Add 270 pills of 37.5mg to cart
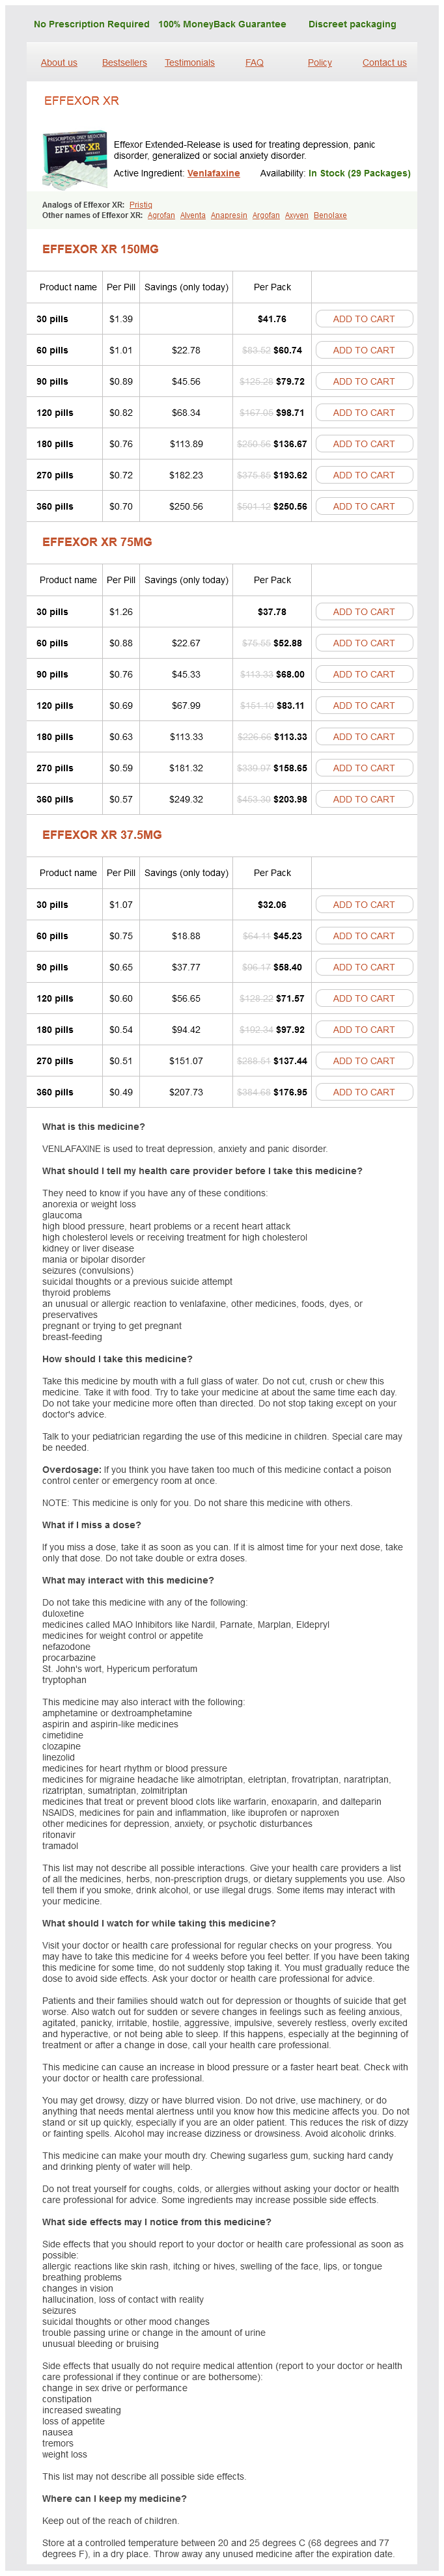 [363, 1061]
